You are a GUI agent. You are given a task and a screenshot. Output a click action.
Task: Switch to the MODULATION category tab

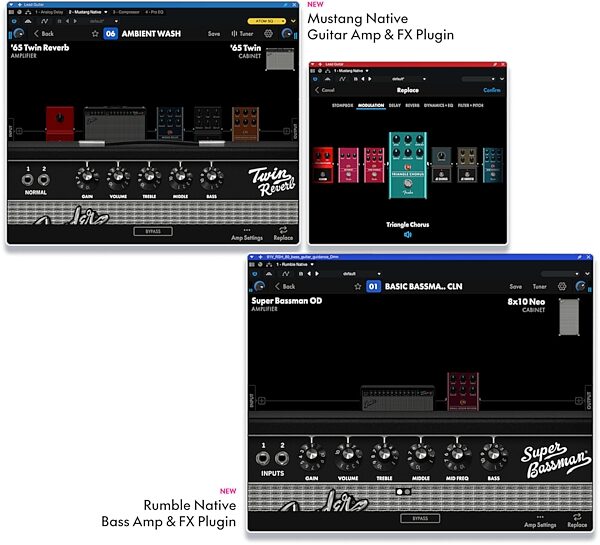click(x=371, y=105)
